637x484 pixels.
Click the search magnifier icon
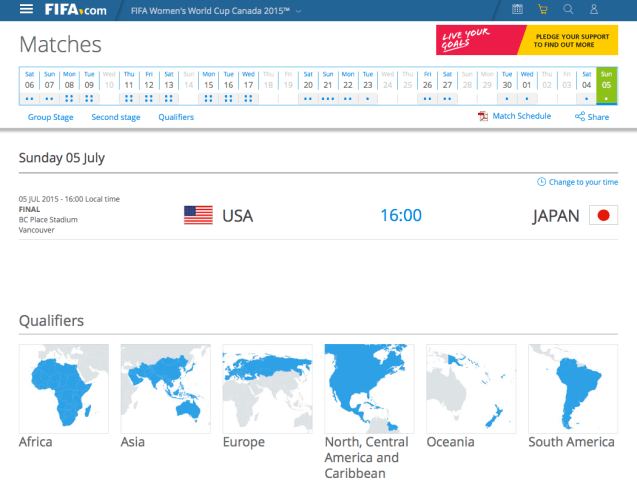[568, 9]
